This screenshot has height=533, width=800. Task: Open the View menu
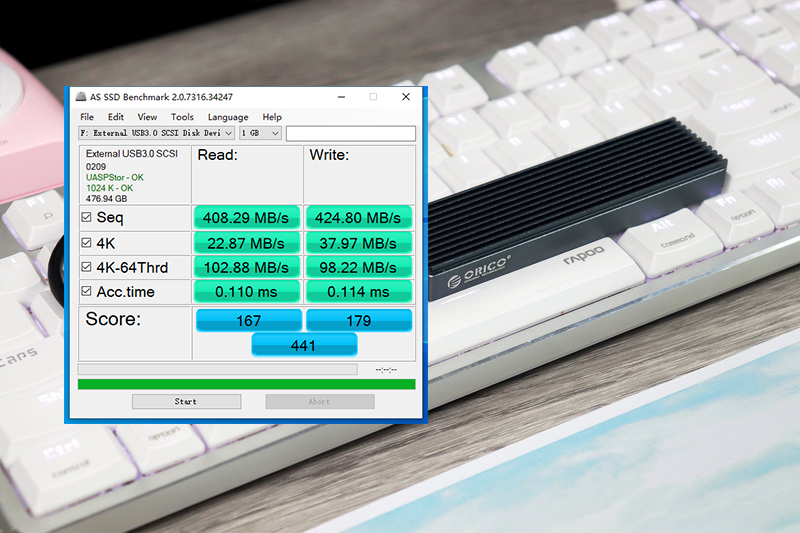pos(147,117)
